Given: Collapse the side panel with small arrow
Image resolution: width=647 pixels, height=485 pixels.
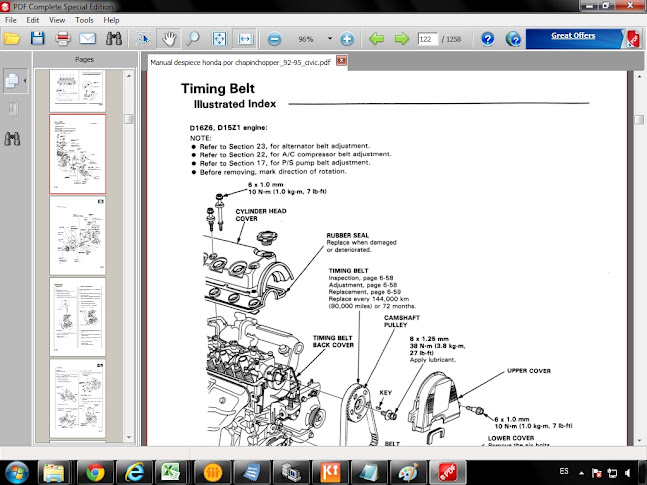Looking at the screenshot, I should point(25,80).
